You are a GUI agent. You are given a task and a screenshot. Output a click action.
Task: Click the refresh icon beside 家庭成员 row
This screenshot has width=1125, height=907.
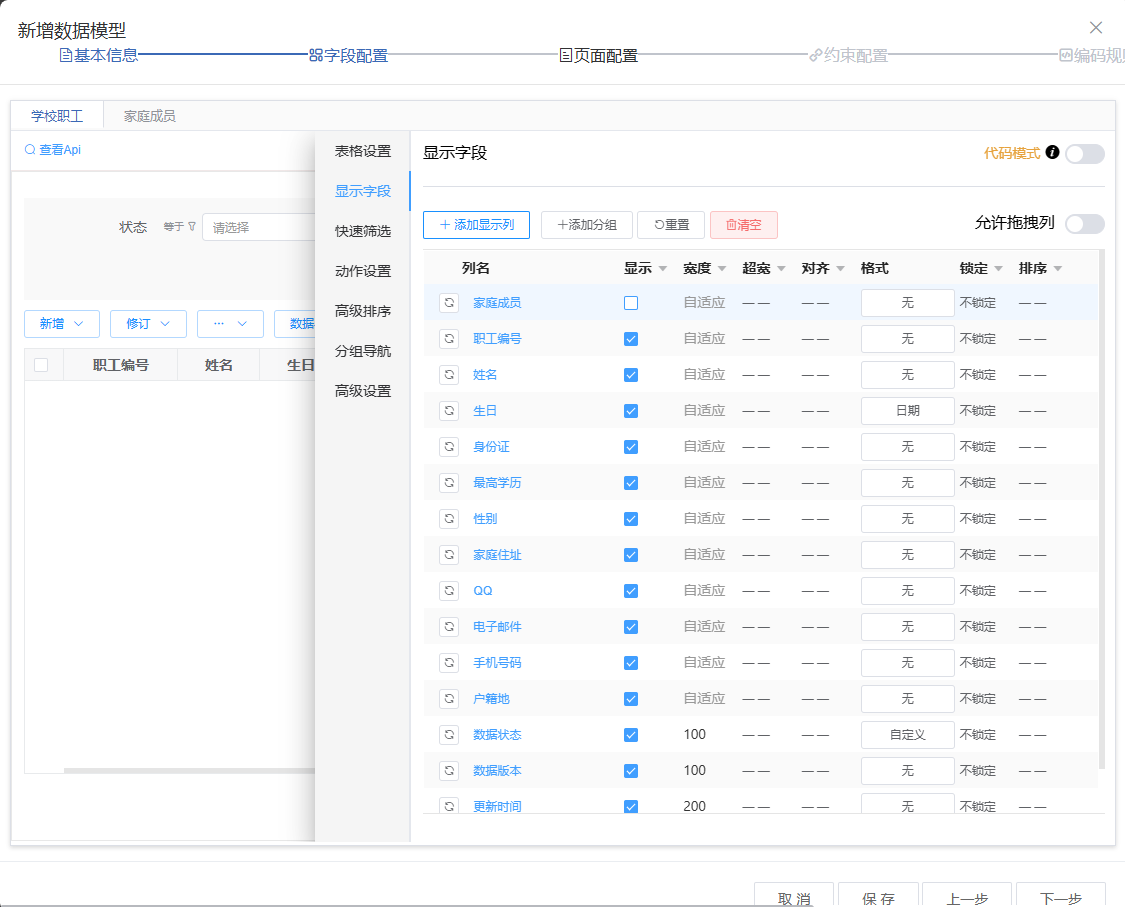[449, 303]
